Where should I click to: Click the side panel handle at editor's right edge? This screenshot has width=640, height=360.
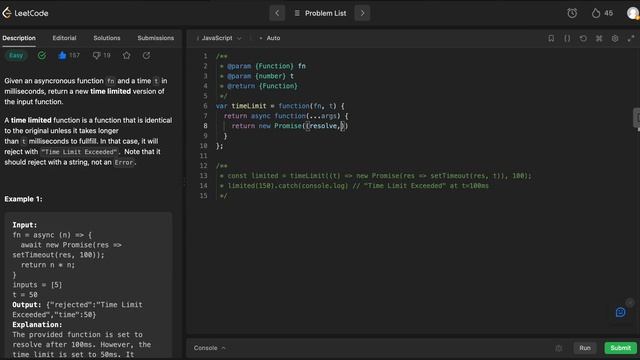point(636,118)
